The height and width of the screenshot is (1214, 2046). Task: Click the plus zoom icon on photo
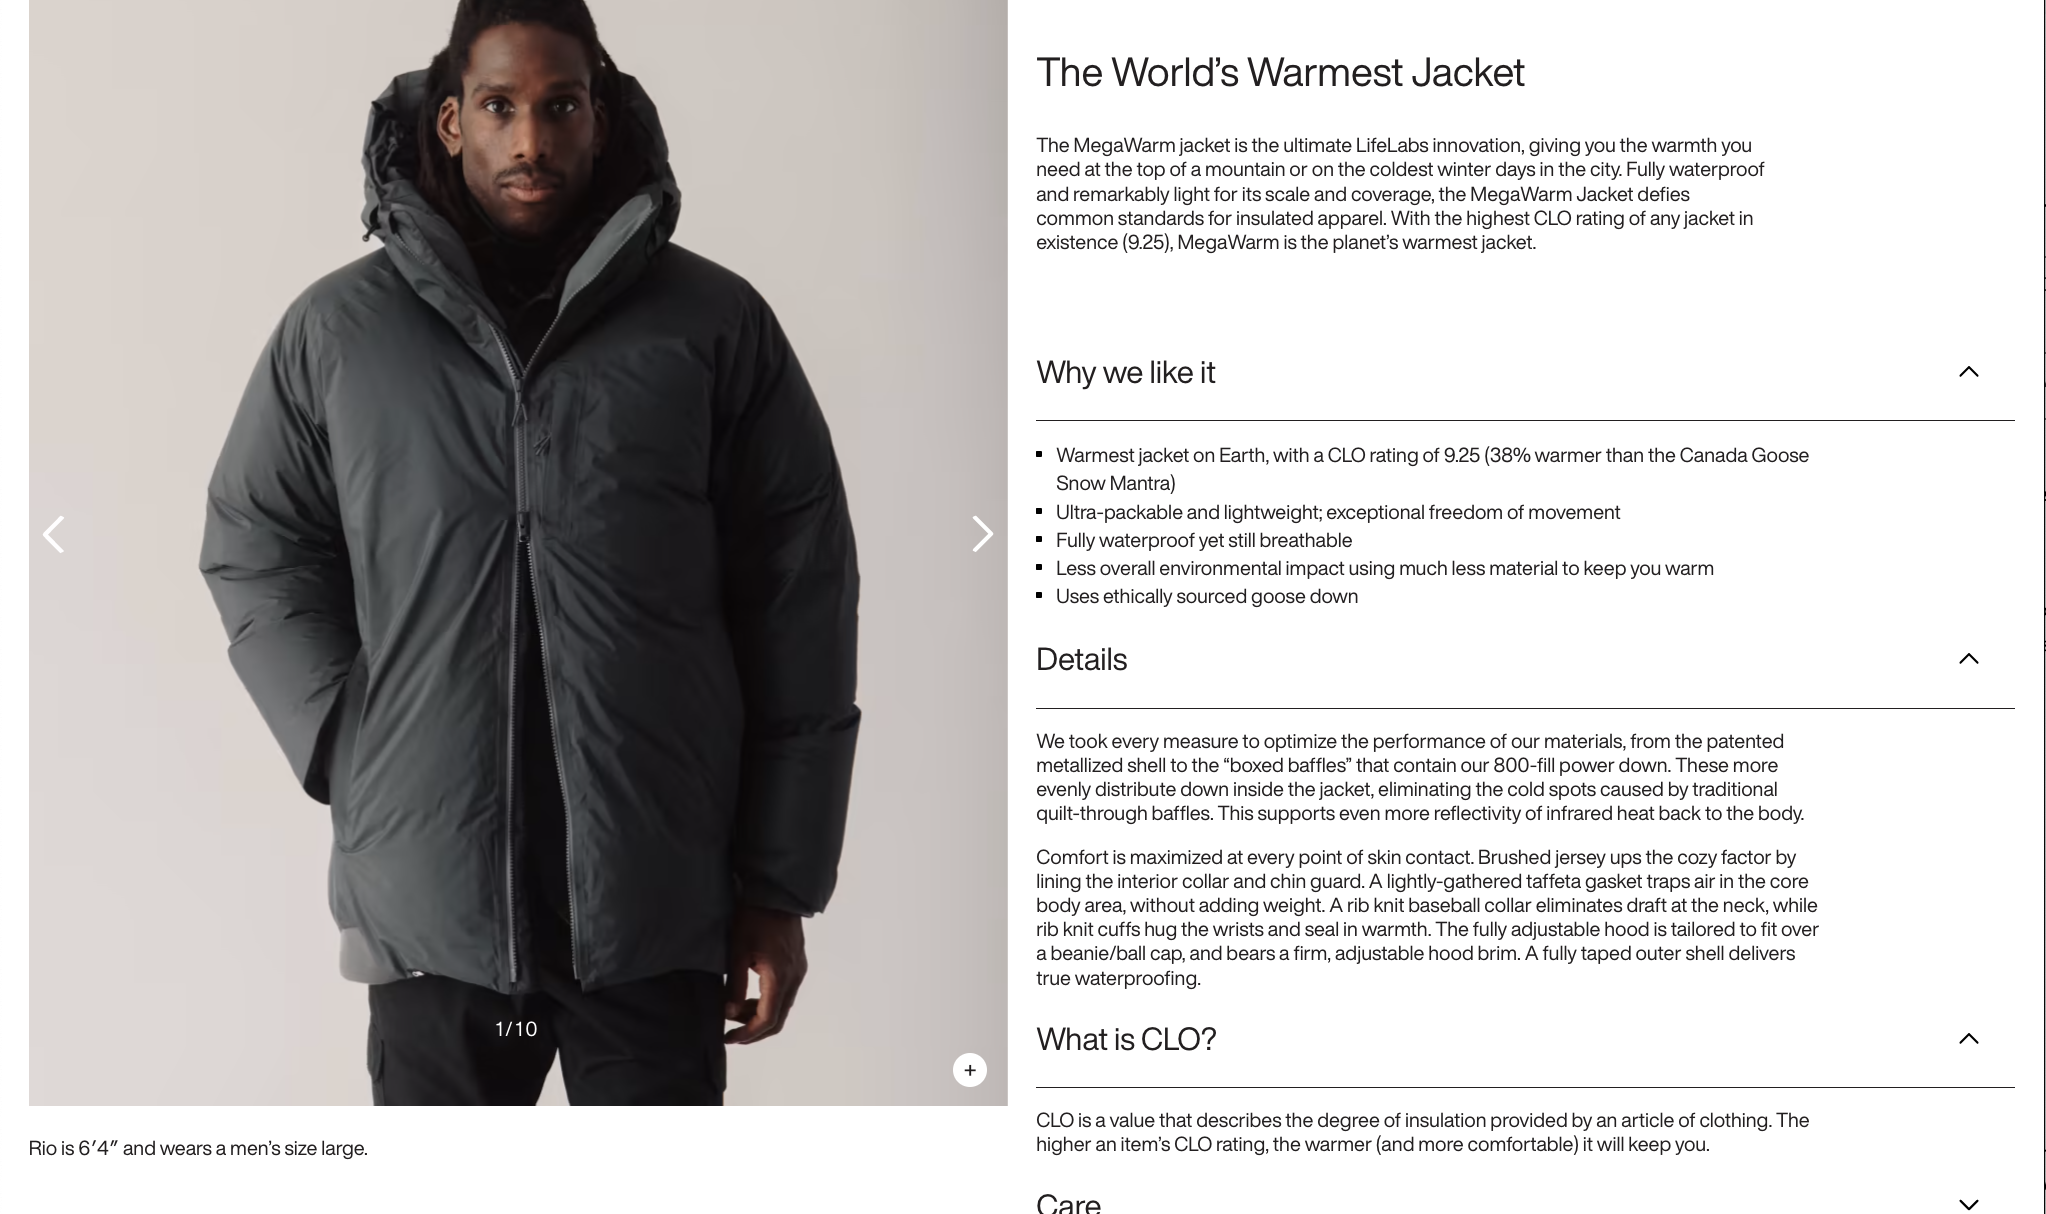coord(969,1070)
